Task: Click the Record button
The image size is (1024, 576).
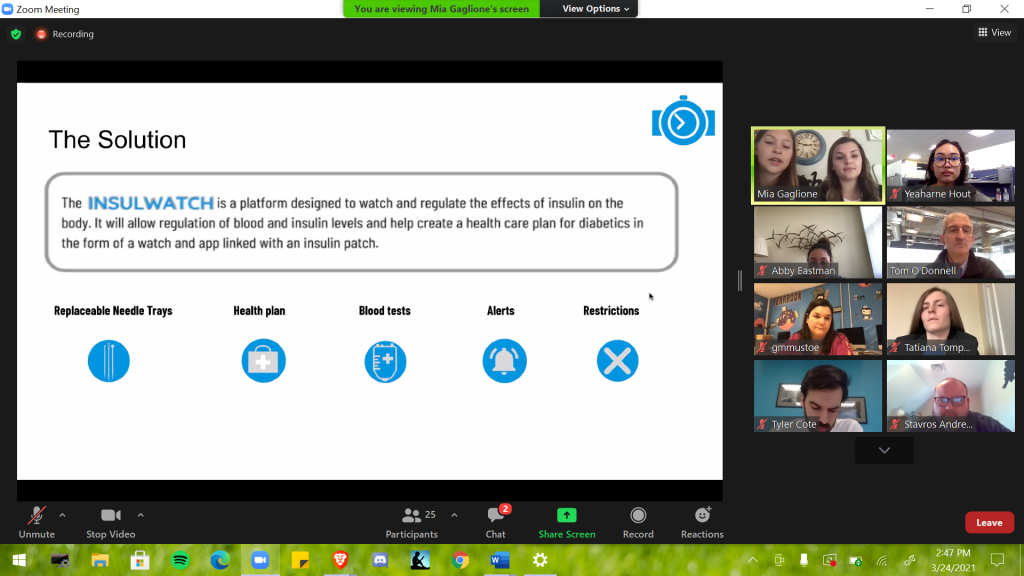Action: tap(638, 522)
